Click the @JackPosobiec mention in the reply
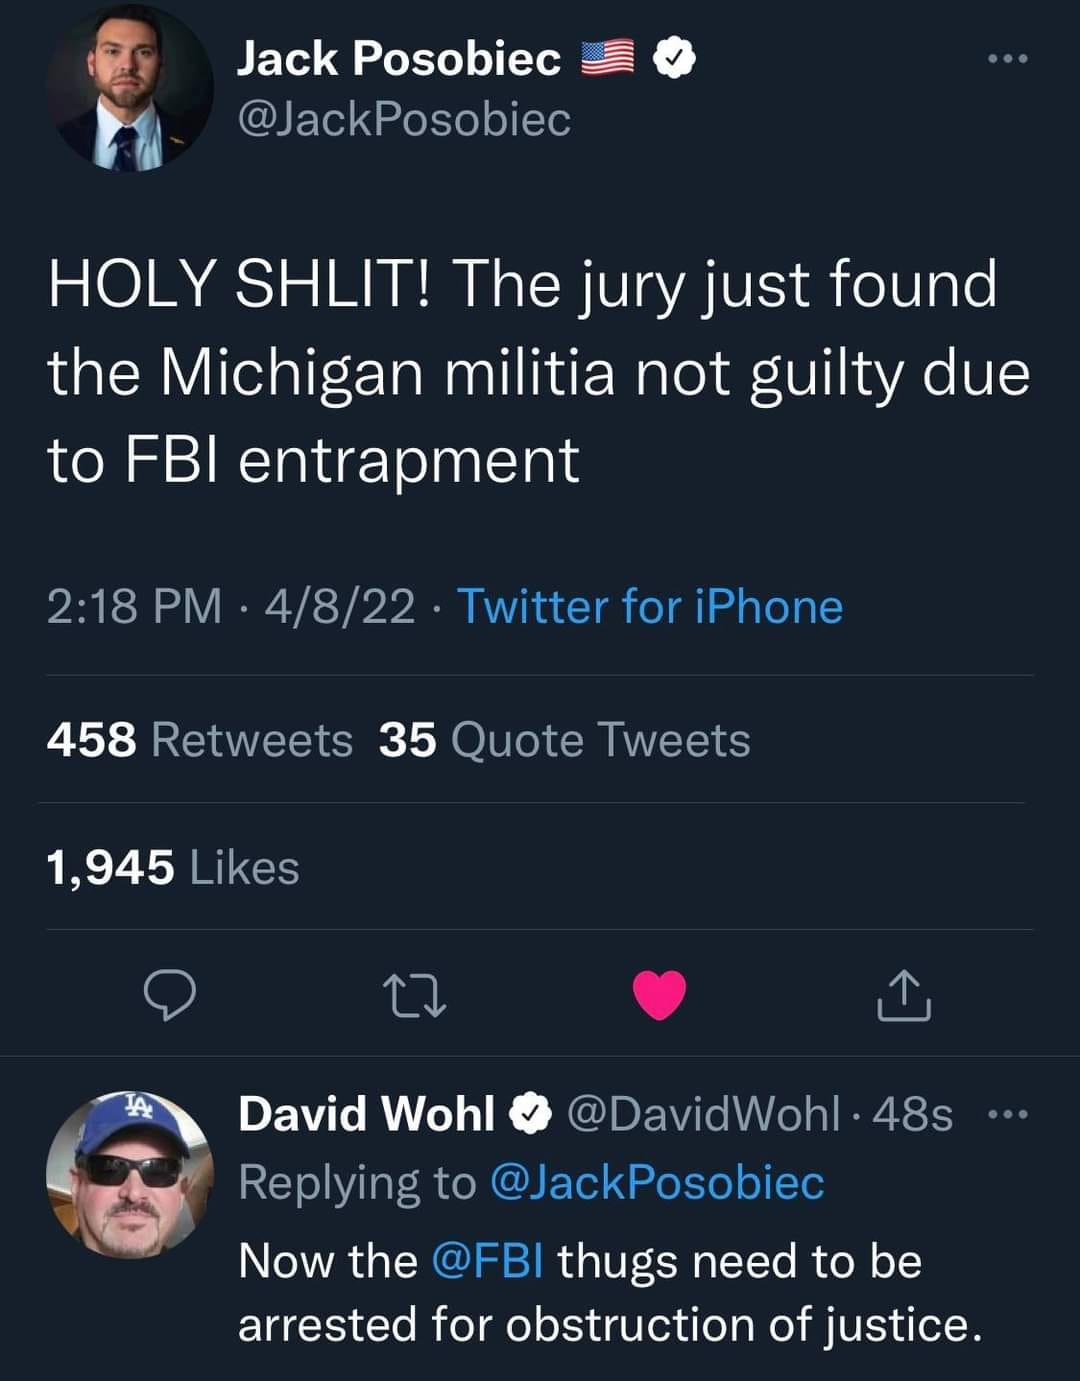This screenshot has width=1080, height=1381. coord(657,1182)
